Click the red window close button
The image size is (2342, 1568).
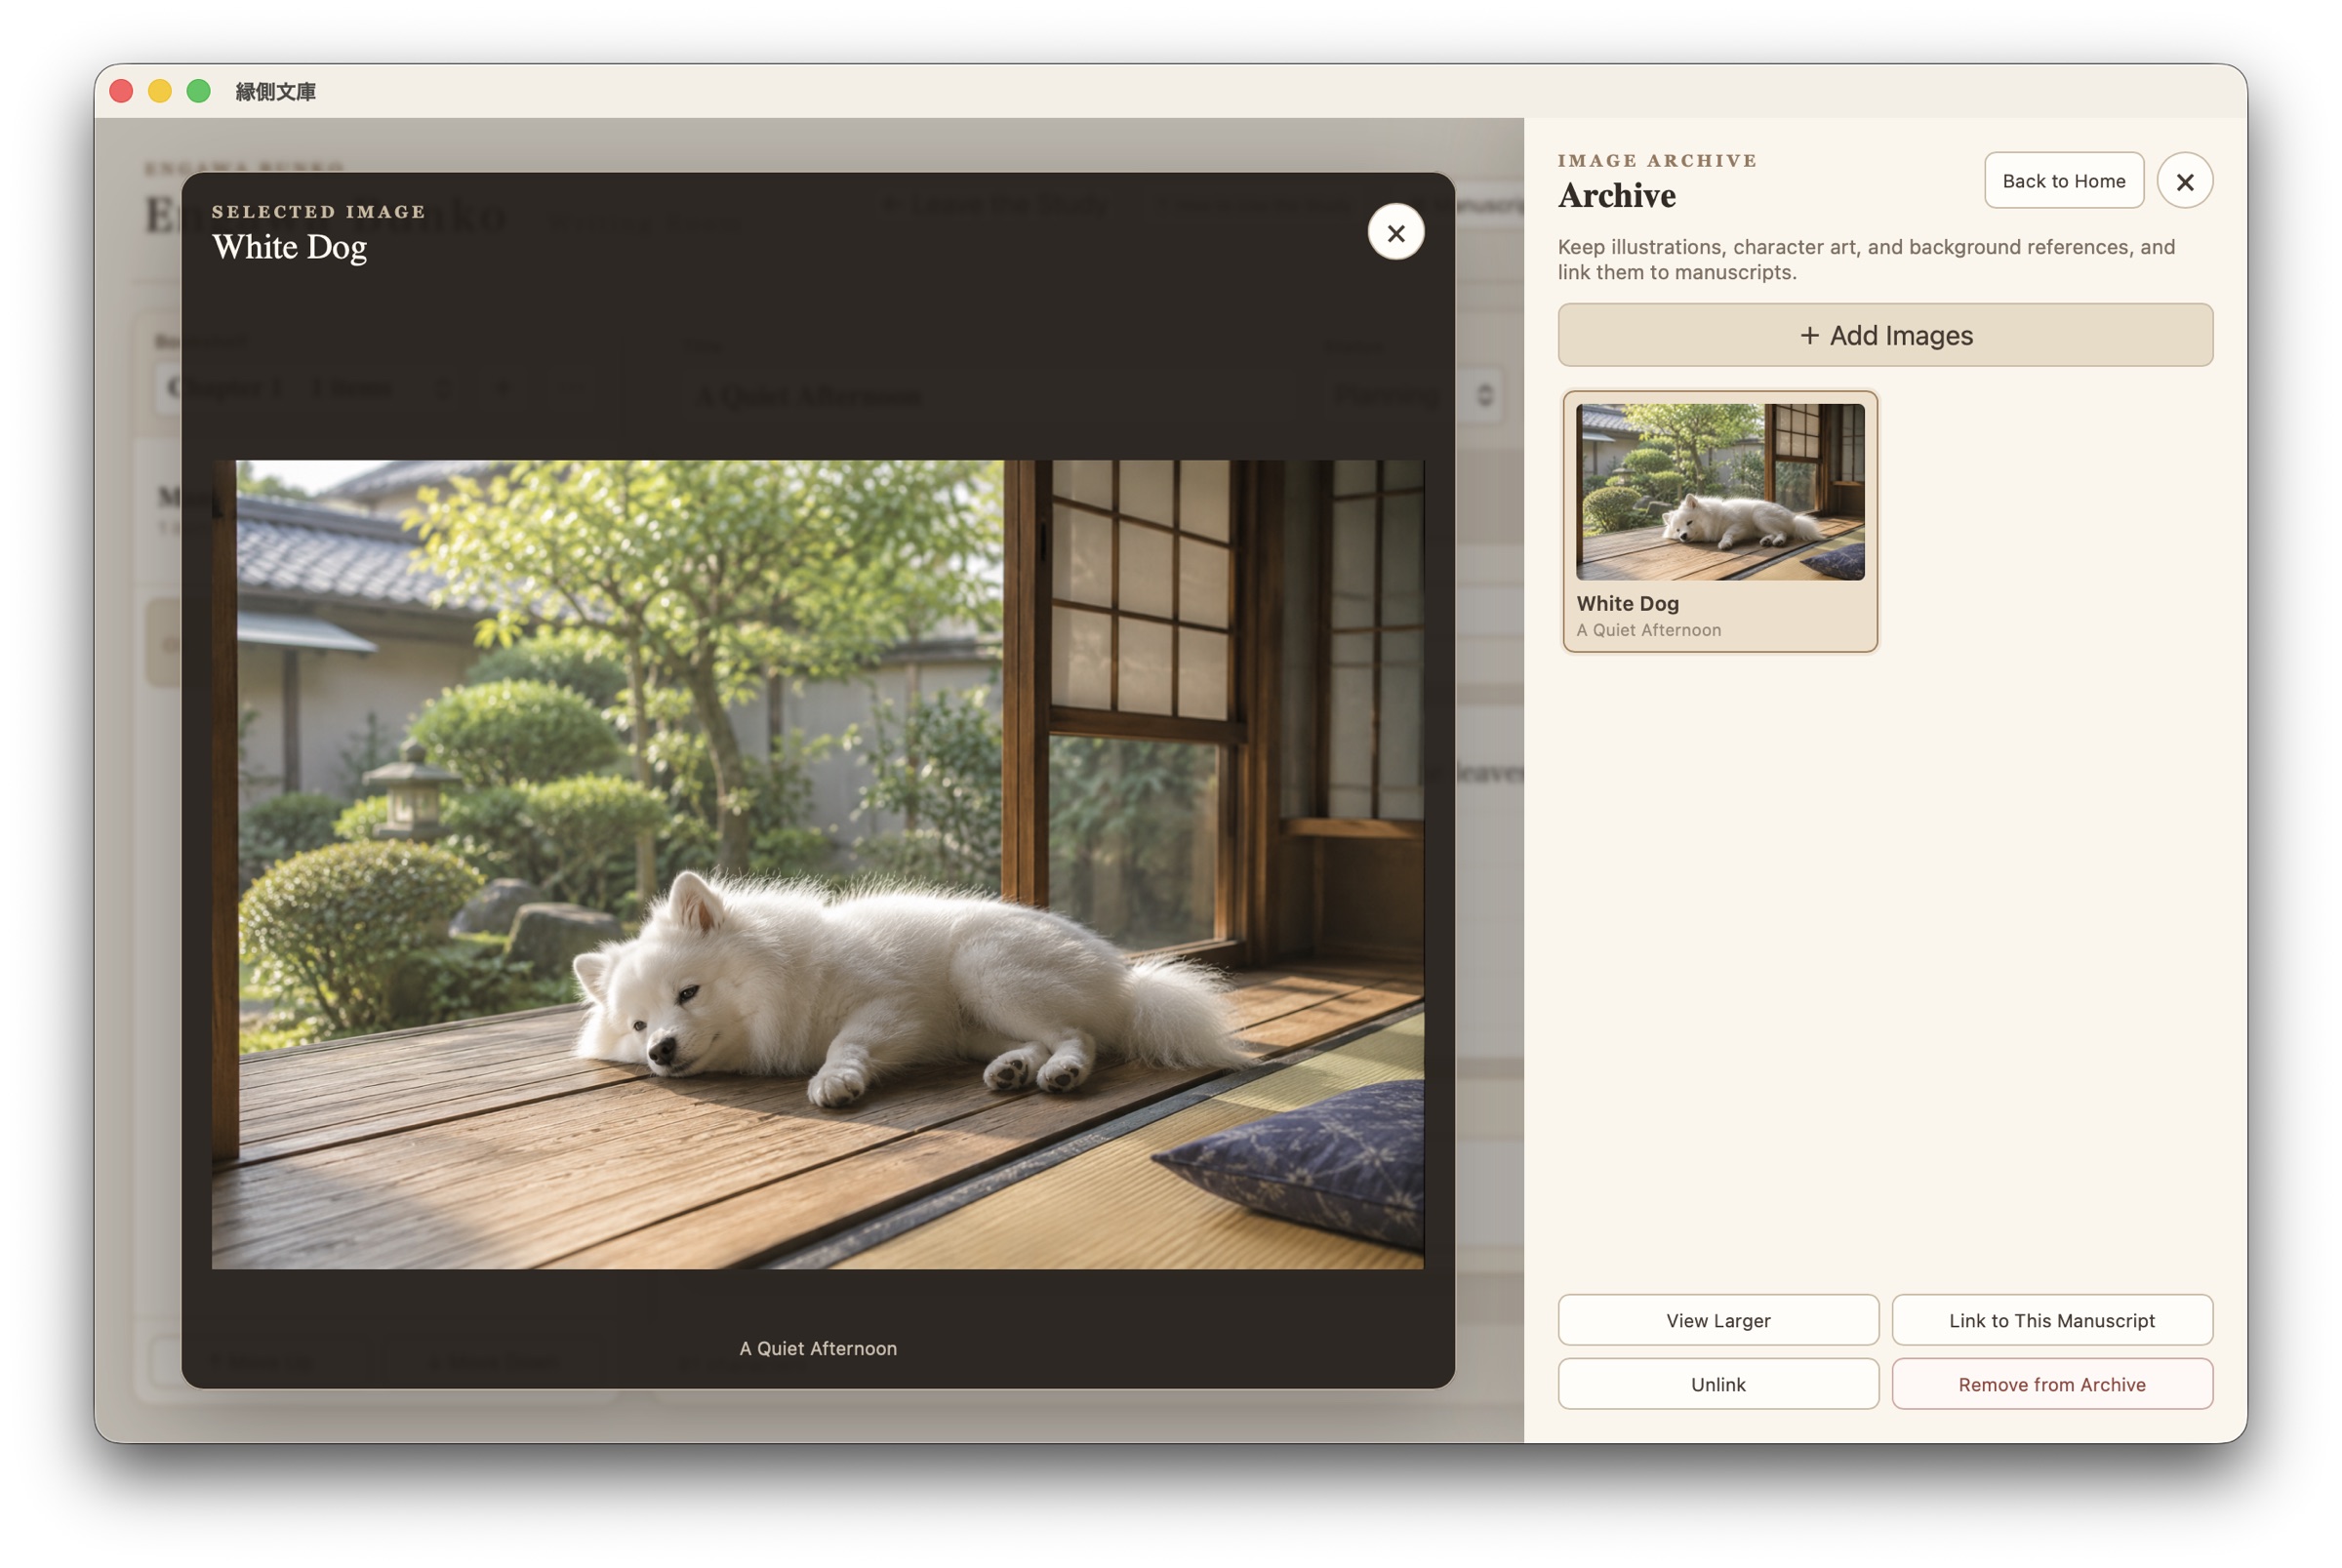pyautogui.click(x=121, y=91)
